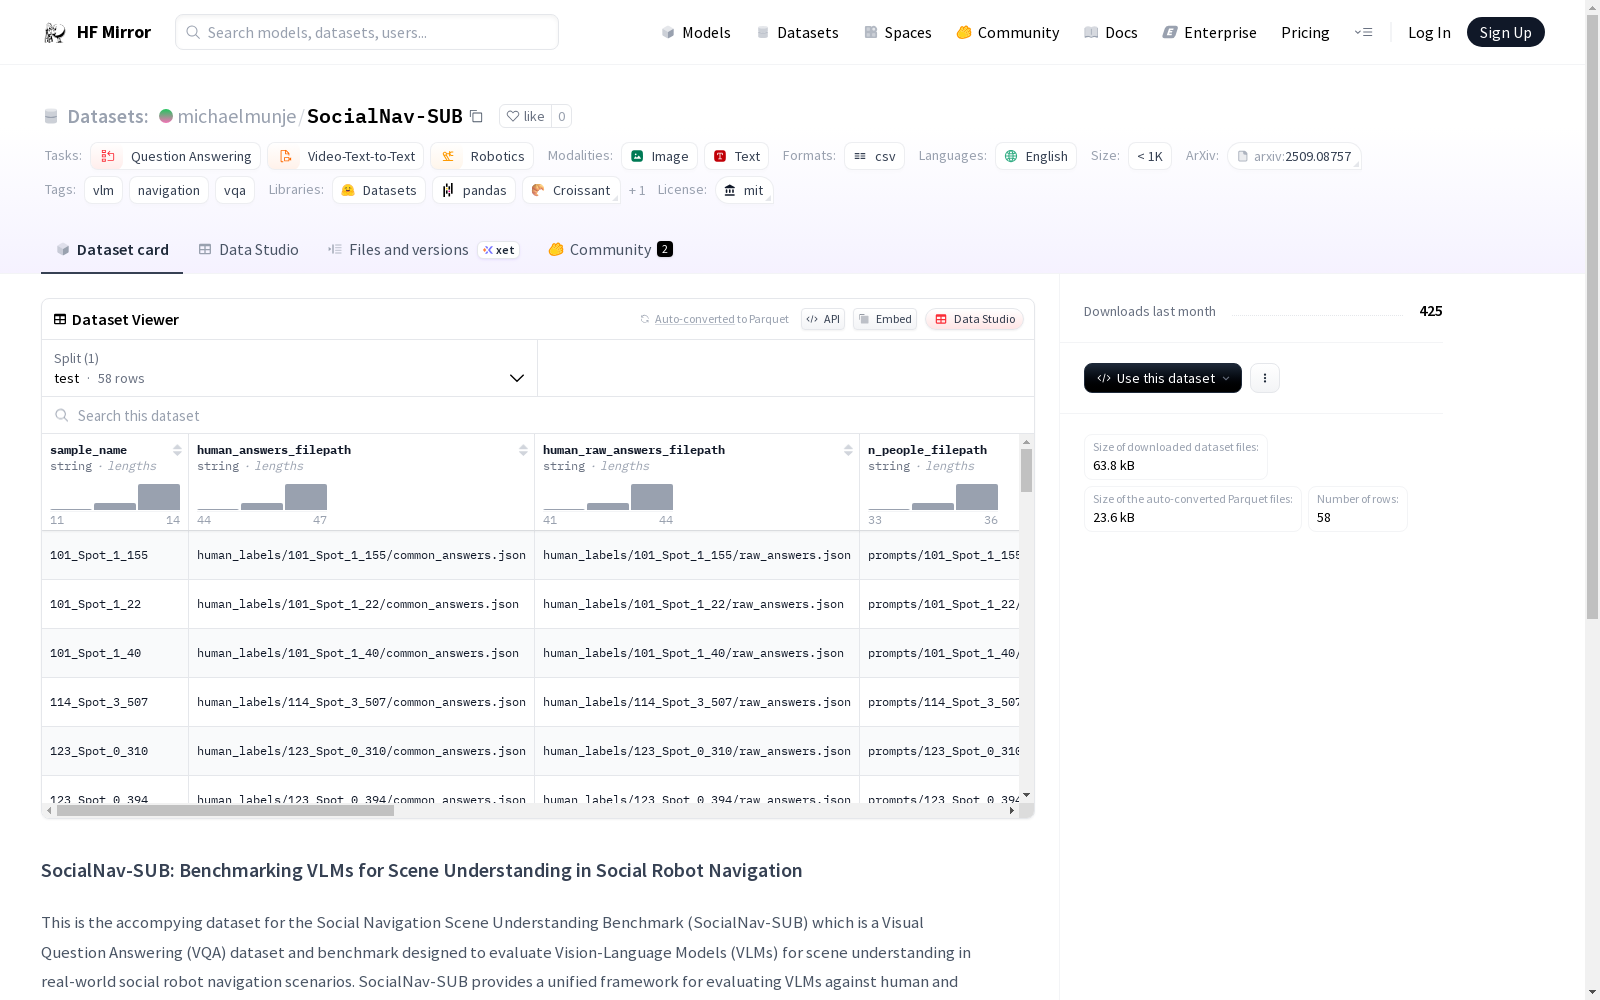The height and width of the screenshot is (1000, 1600).
Task: Open michaelmunje profile link
Action: point(237,116)
